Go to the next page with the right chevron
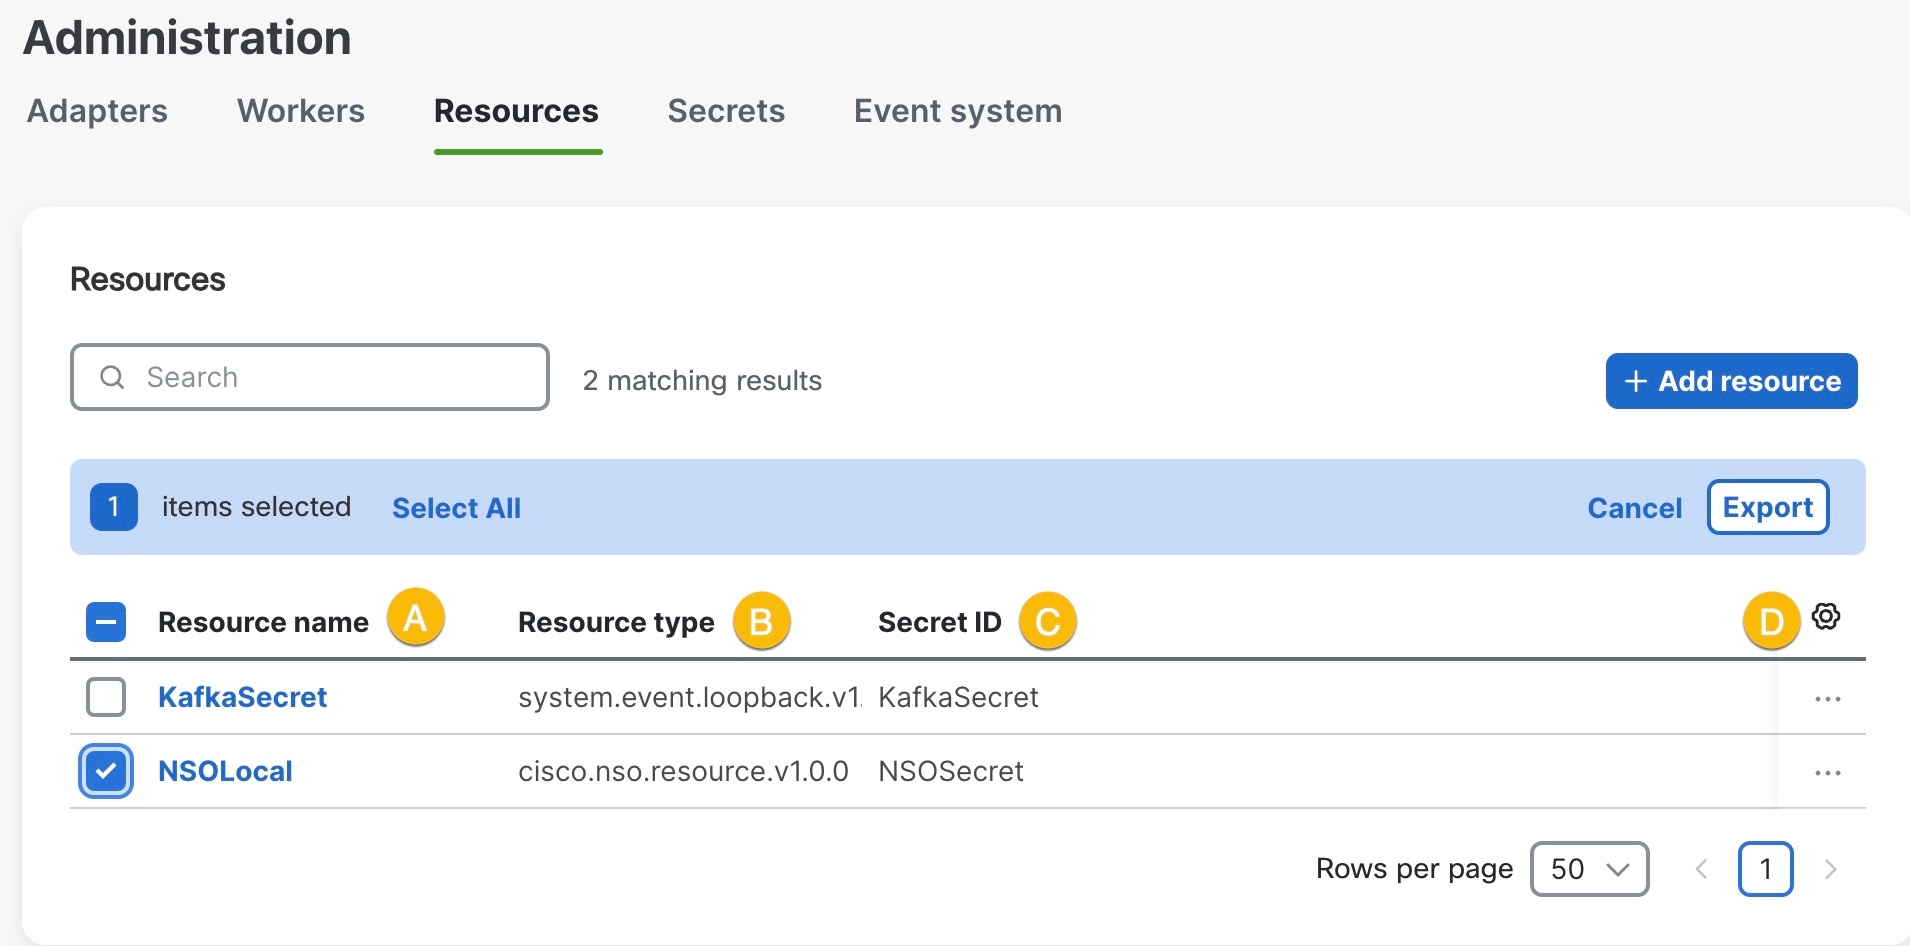Screen dimensions: 1910x946 tap(1830, 869)
